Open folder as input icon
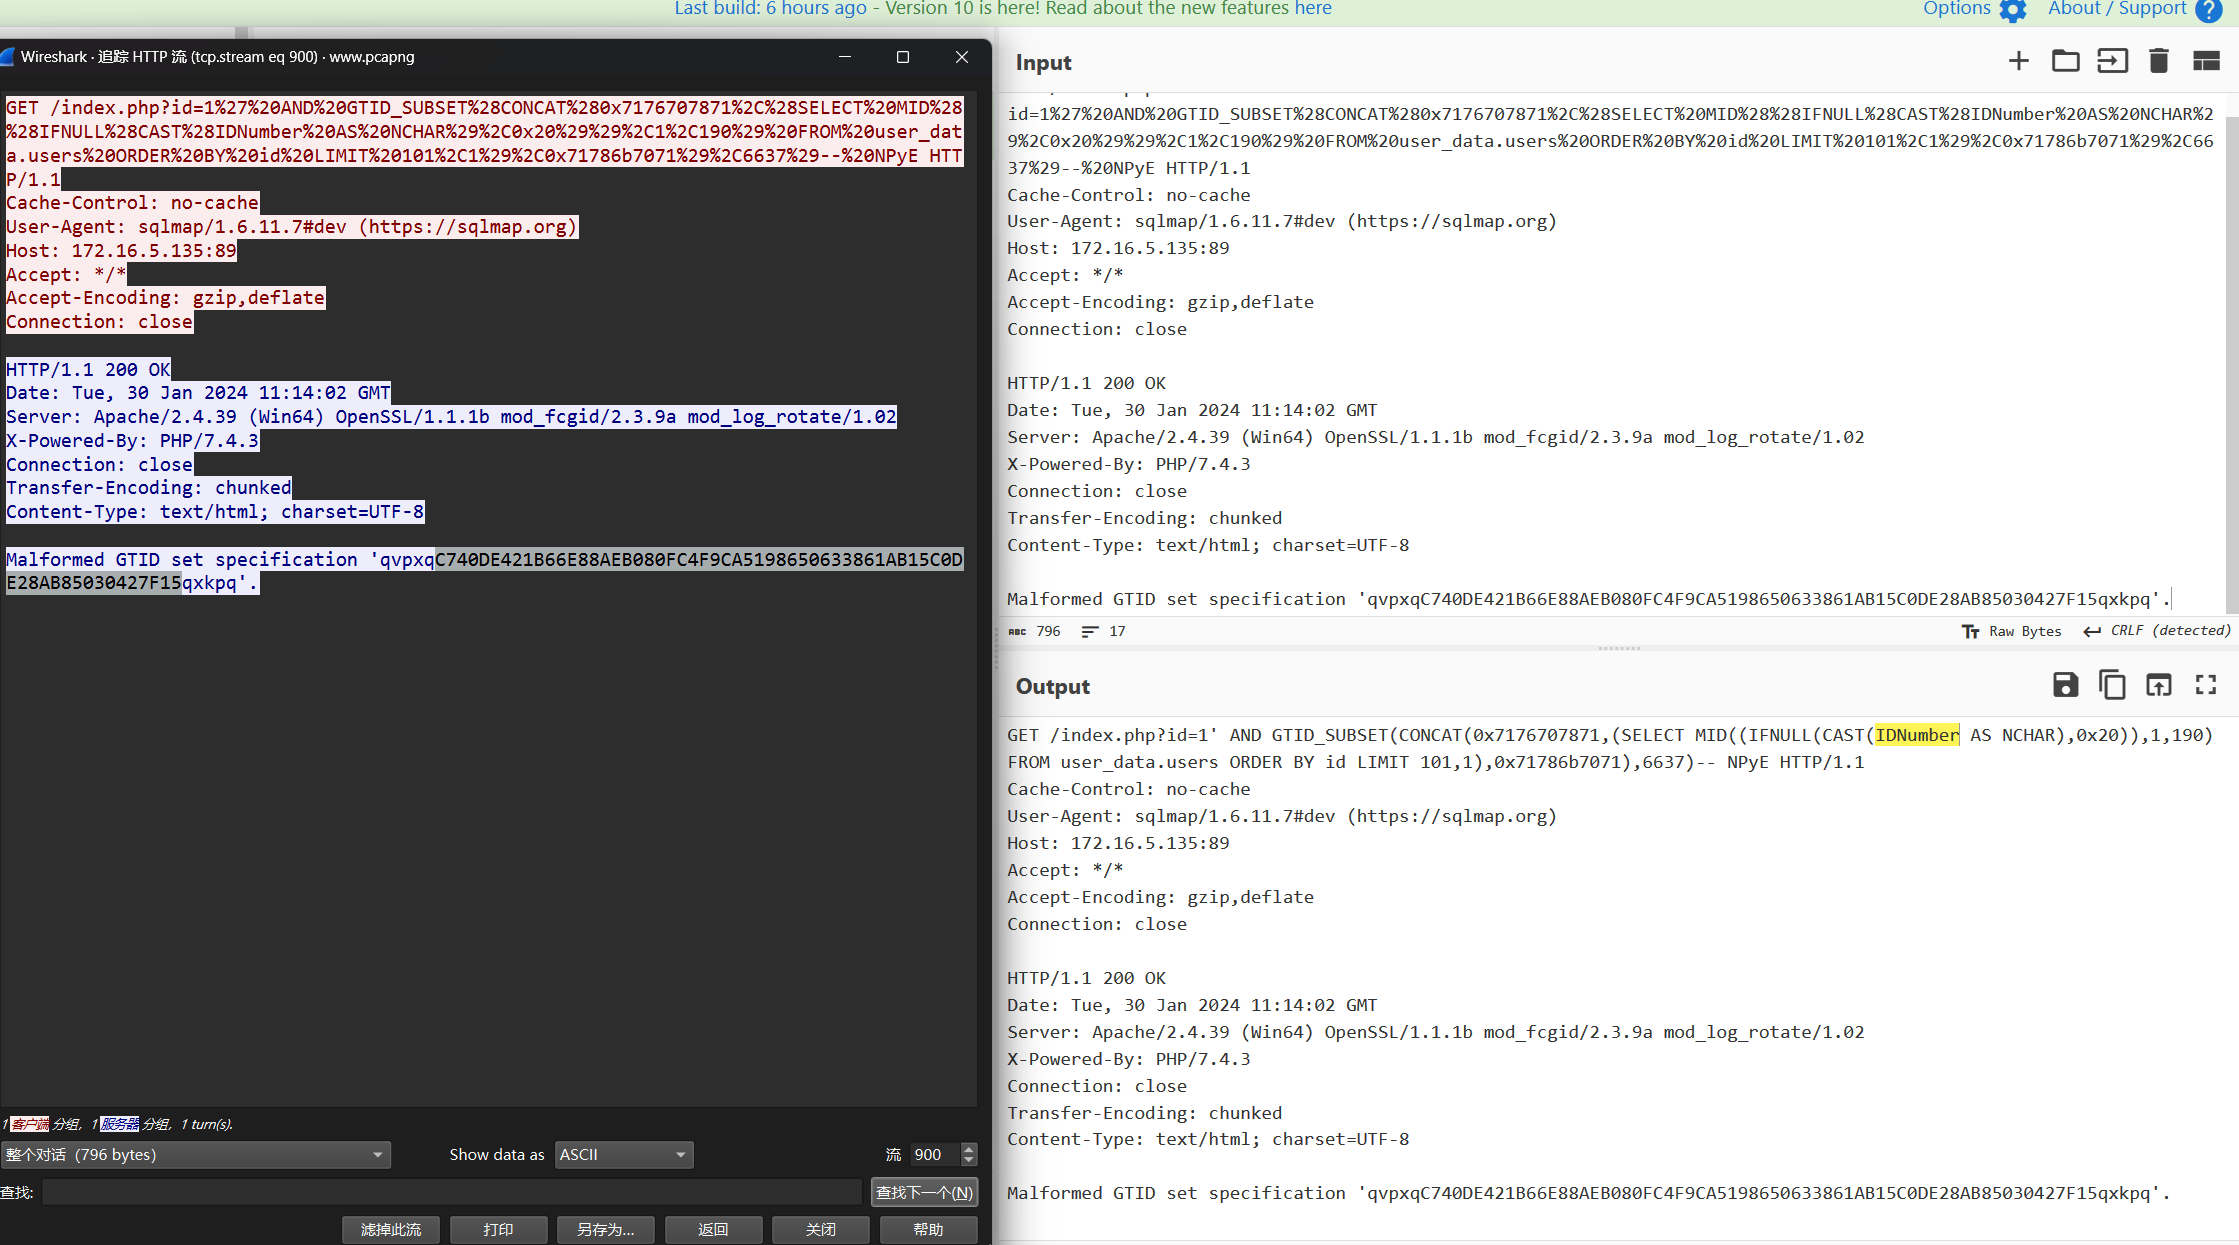Image resolution: width=2239 pixels, height=1245 pixels. pyautogui.click(x=2065, y=61)
